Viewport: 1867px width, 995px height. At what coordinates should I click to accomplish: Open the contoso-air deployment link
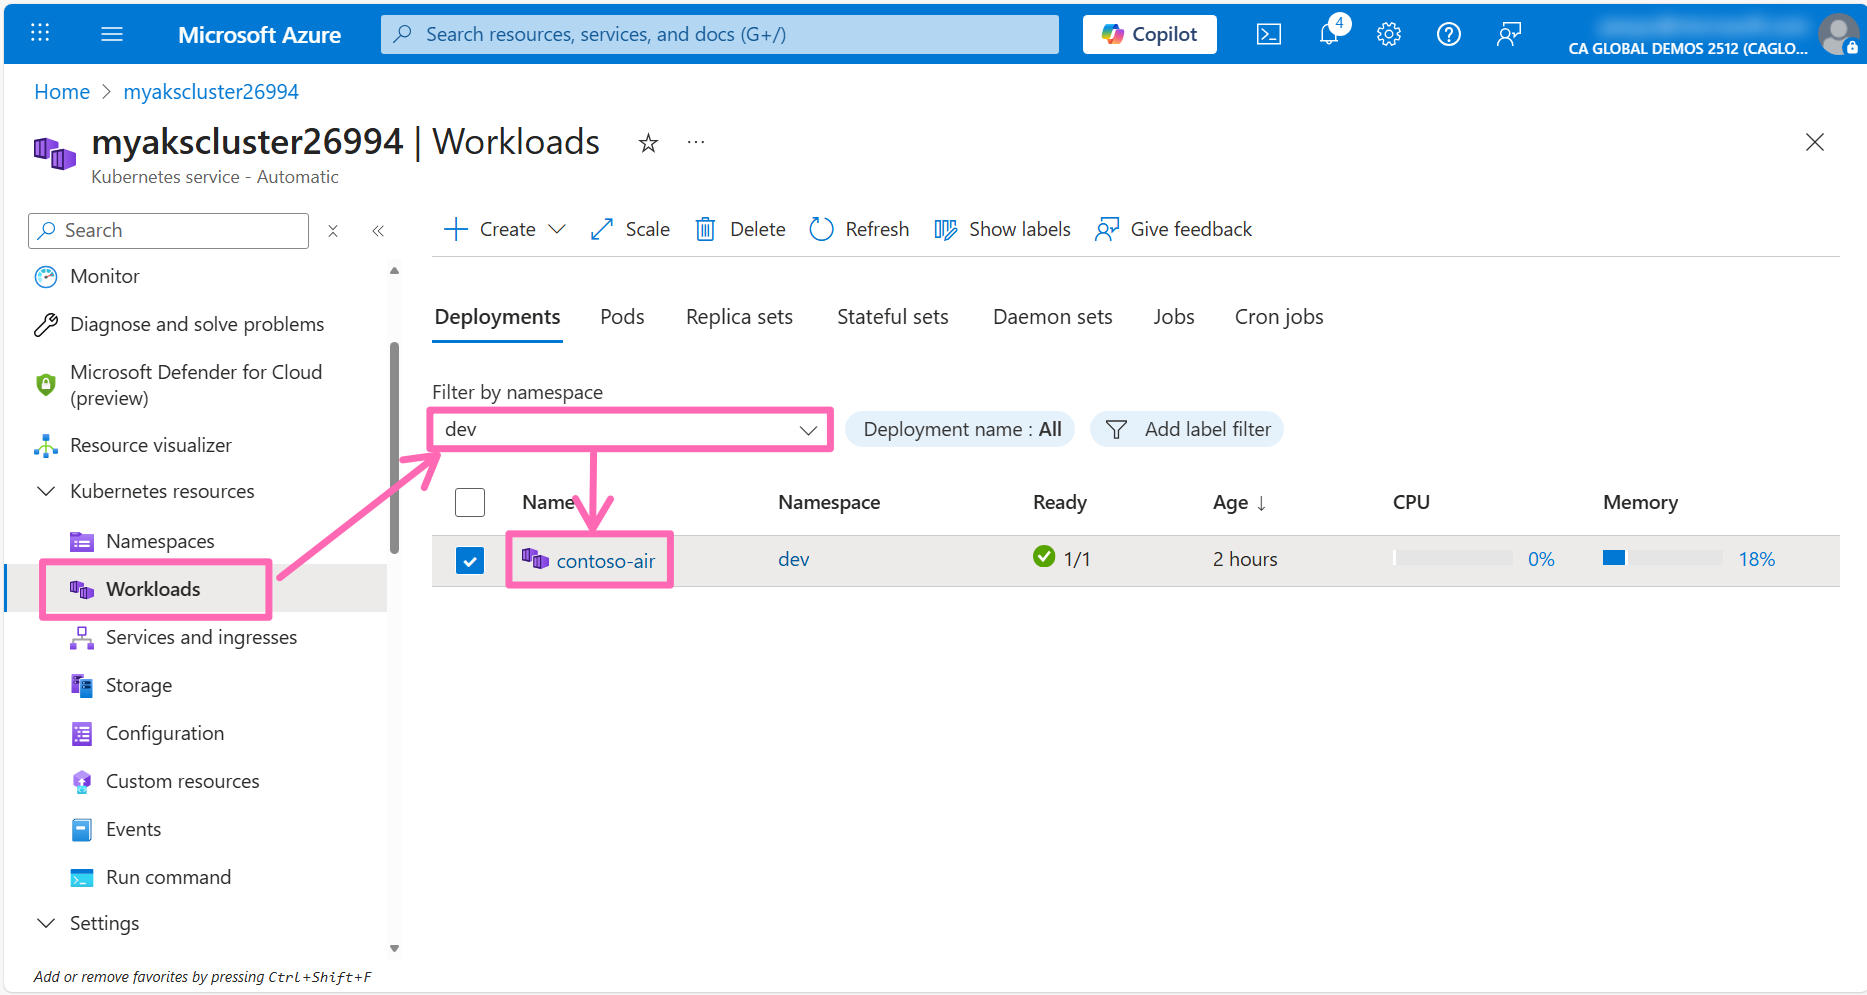605,561
